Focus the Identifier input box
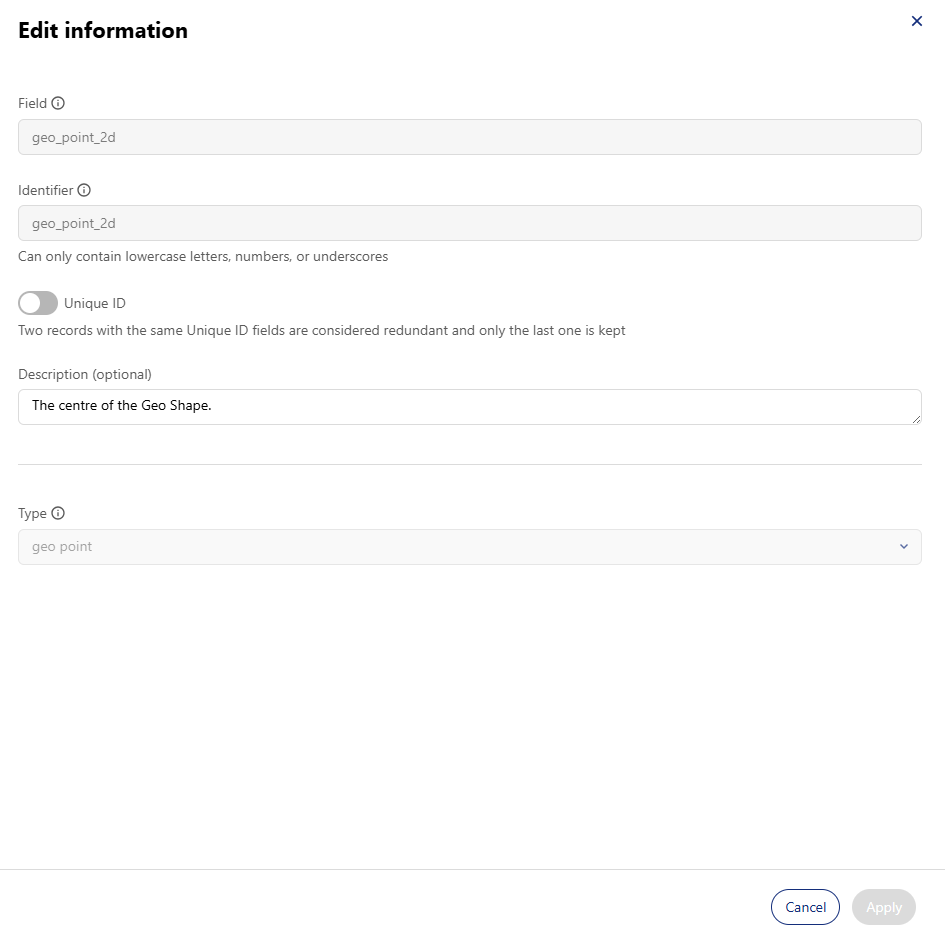 (469, 223)
